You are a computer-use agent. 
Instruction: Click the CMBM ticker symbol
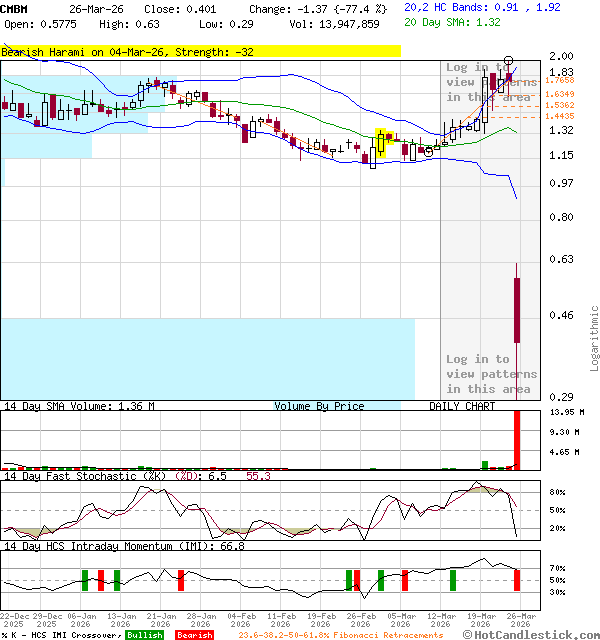tap(16, 9)
